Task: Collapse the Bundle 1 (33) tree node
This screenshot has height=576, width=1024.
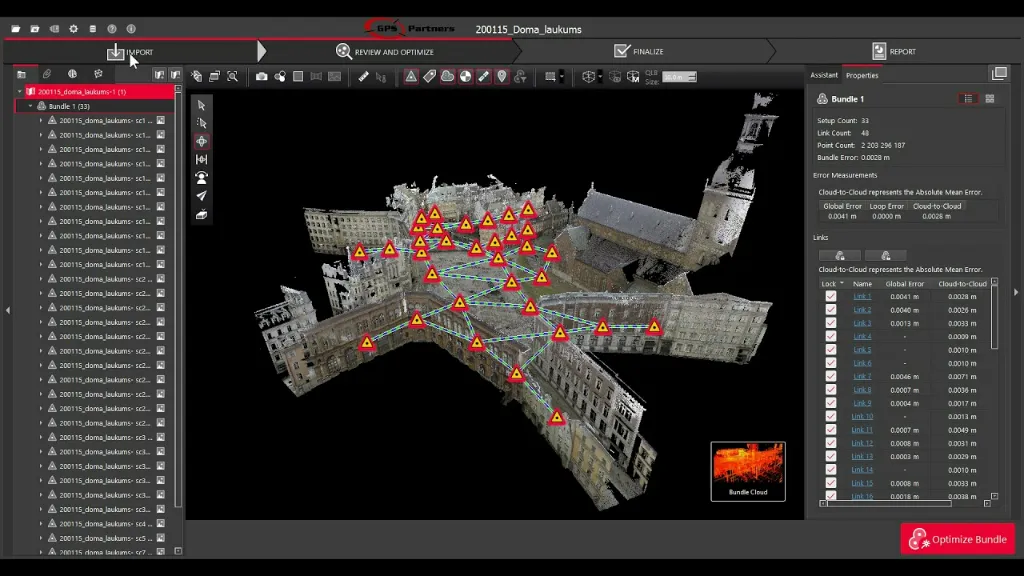Action: click(x=30, y=106)
